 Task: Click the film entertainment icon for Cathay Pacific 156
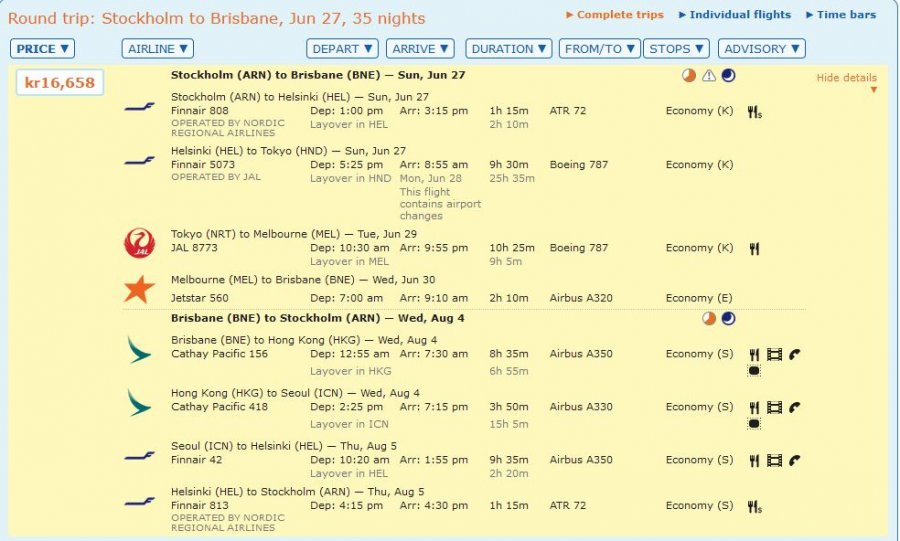point(774,354)
